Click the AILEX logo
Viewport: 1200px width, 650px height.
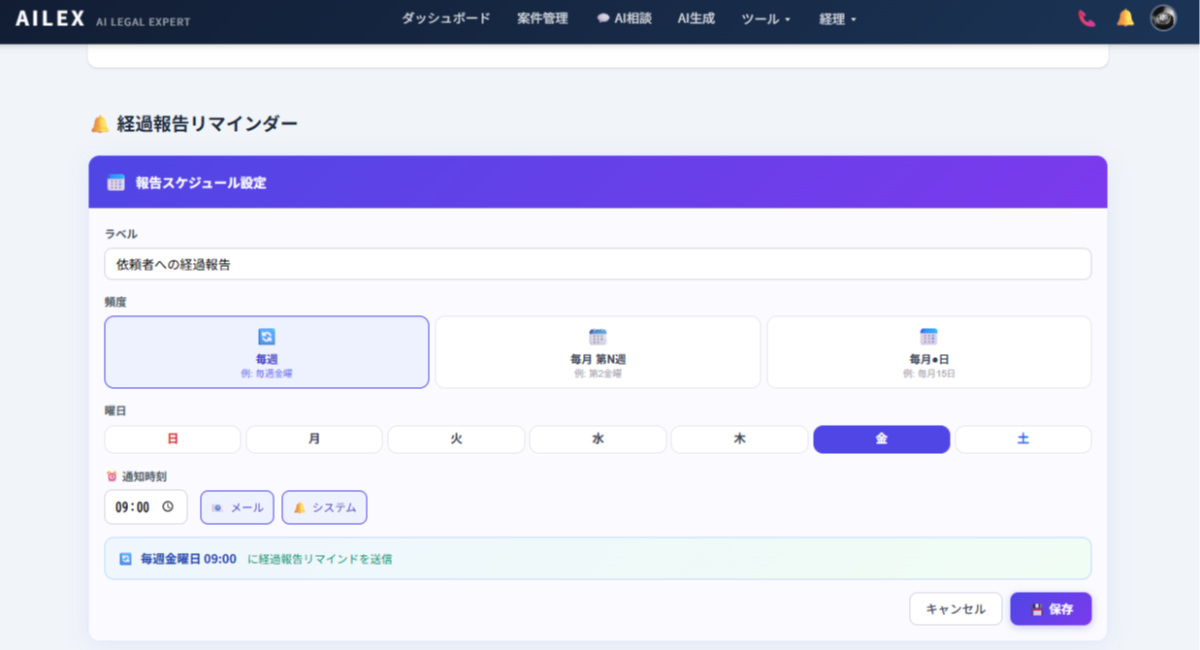point(50,19)
